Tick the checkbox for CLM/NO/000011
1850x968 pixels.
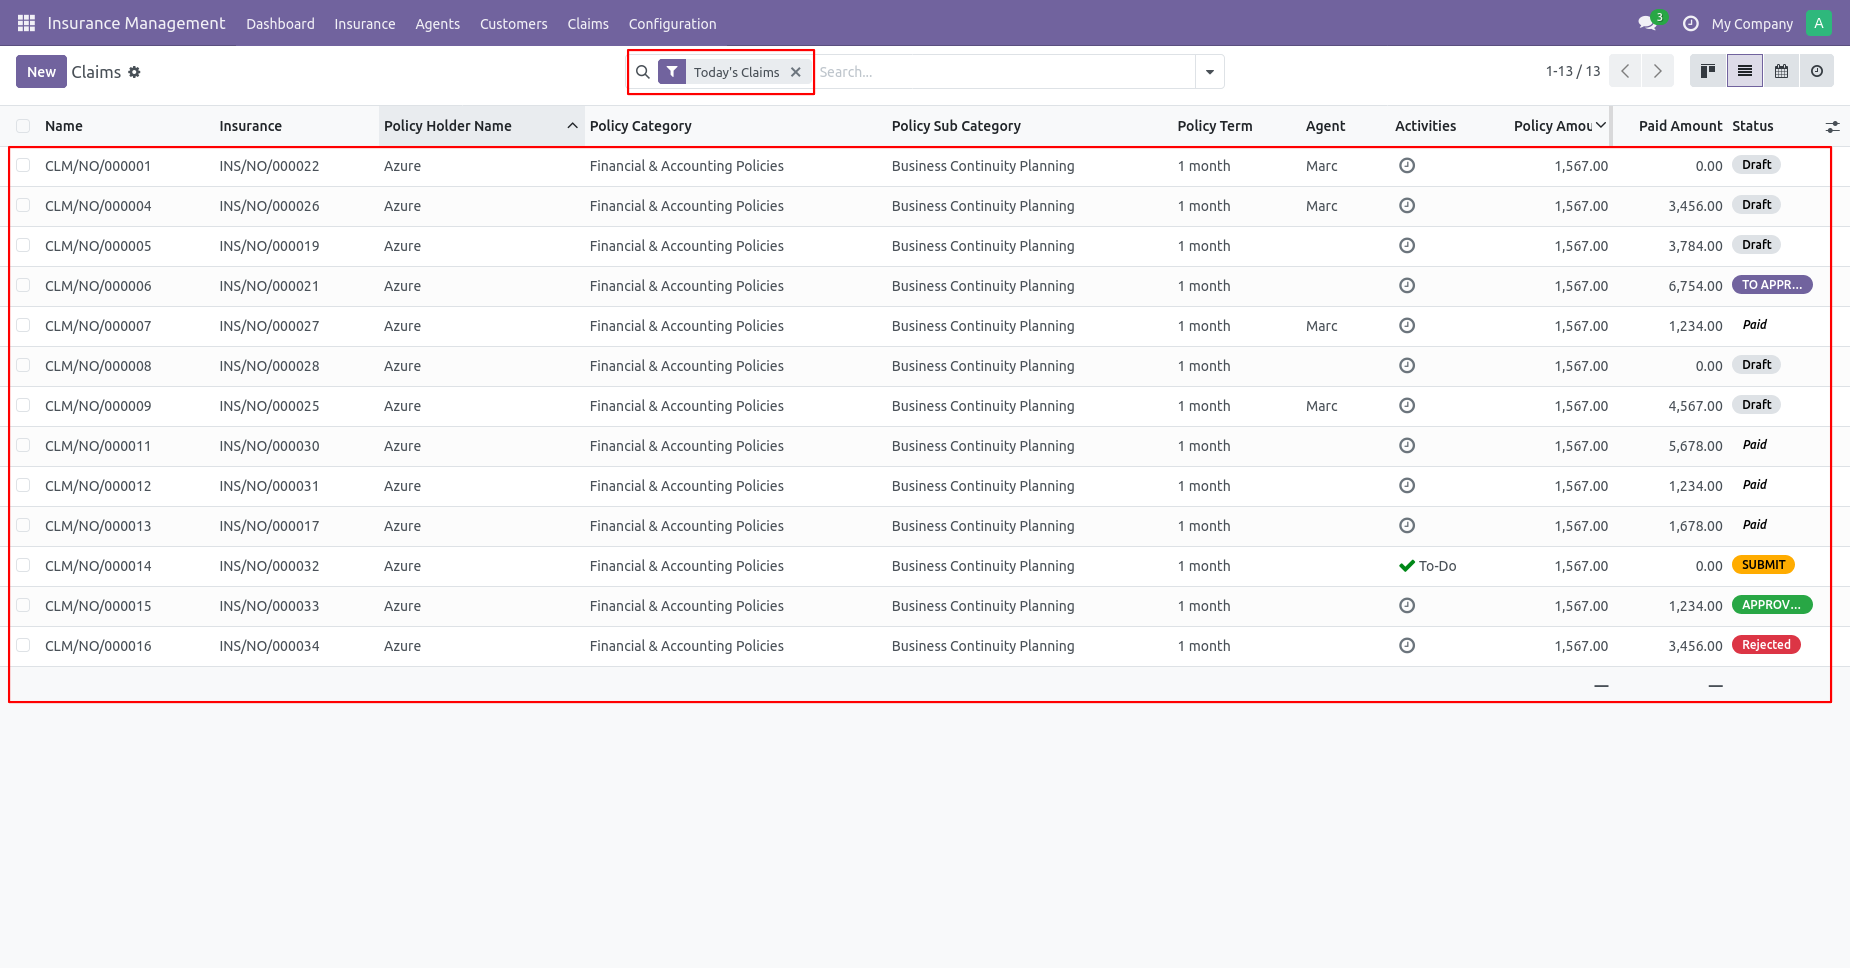[x=23, y=446]
